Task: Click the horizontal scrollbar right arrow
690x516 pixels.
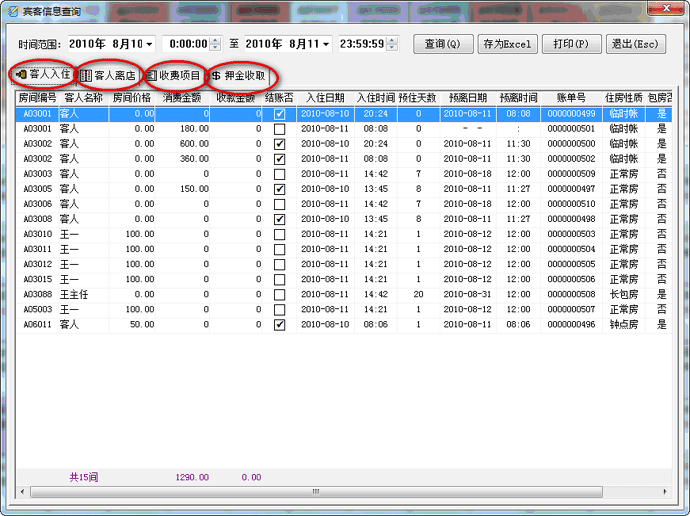Action: [x=663, y=492]
